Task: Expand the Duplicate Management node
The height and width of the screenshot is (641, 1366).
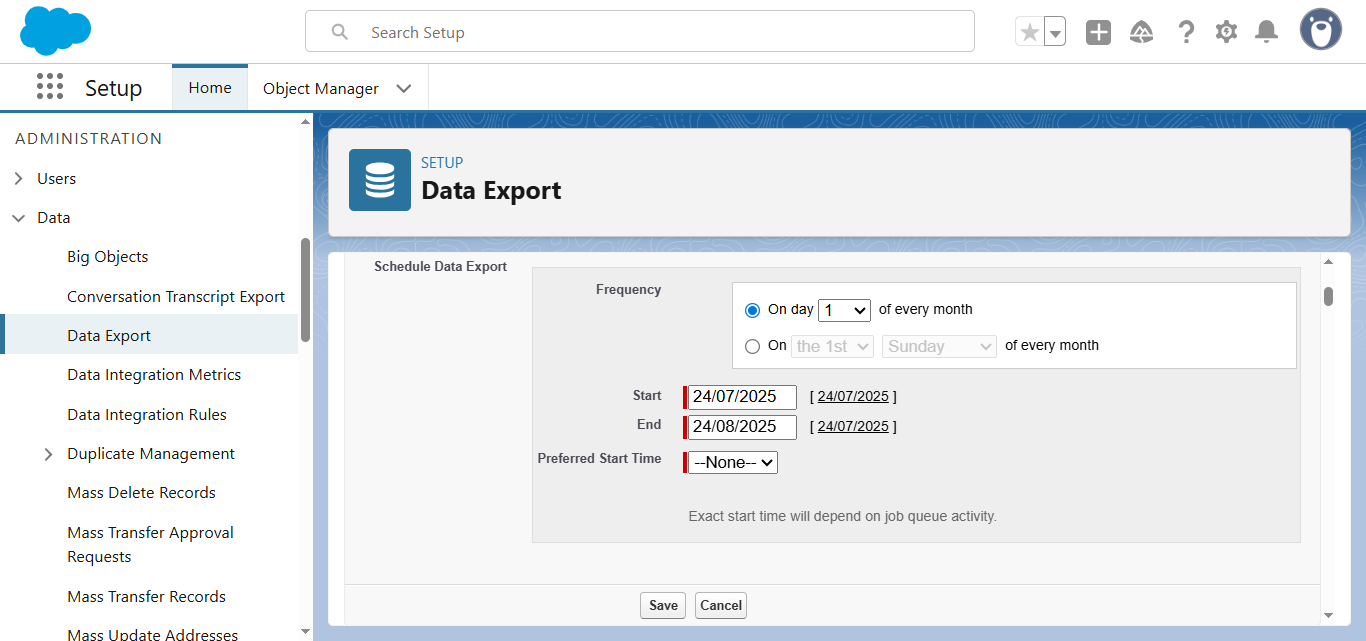Action: [49, 454]
